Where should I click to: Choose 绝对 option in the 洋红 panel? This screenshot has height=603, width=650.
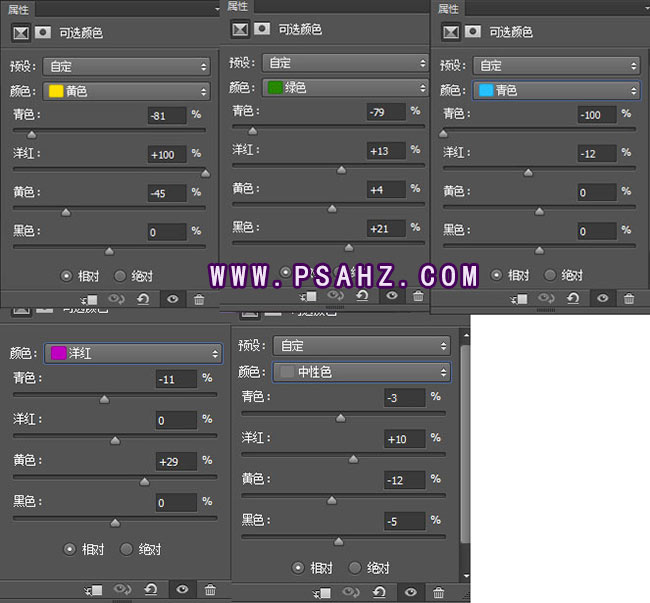click(127, 549)
